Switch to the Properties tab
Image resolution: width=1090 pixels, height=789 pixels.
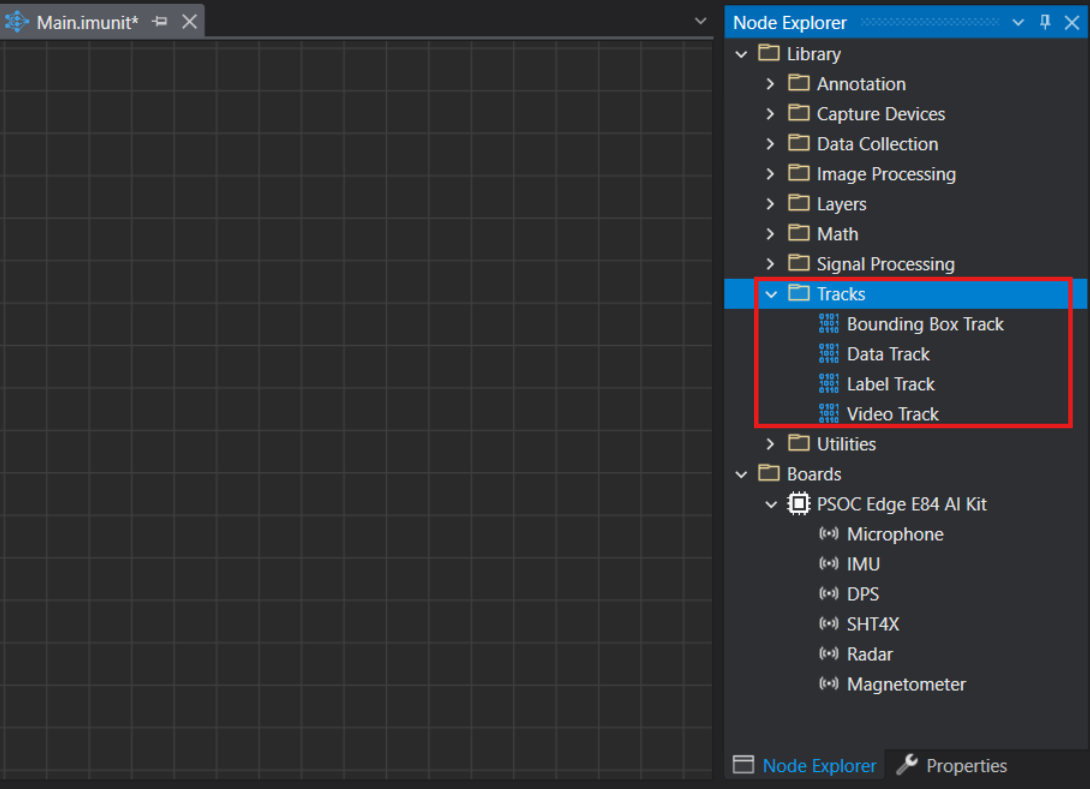coord(952,766)
